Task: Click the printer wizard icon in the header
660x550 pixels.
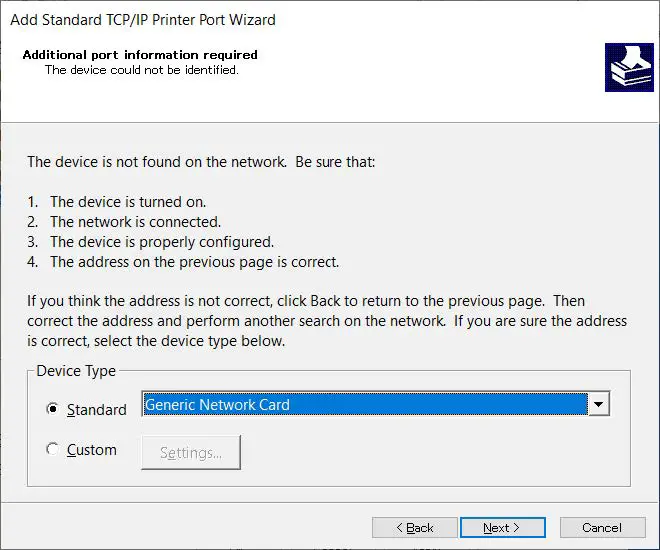Action: click(x=629, y=67)
